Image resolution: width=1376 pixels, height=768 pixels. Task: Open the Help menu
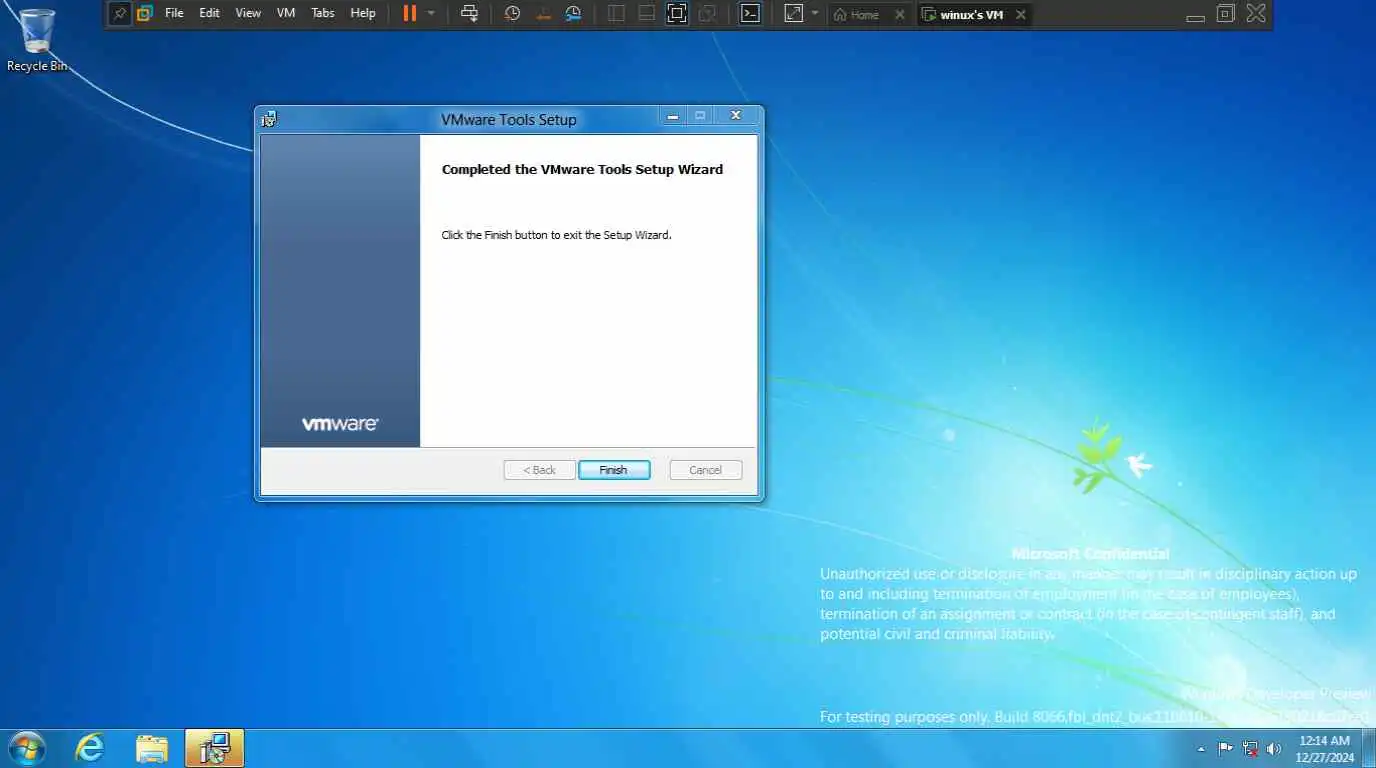(363, 14)
